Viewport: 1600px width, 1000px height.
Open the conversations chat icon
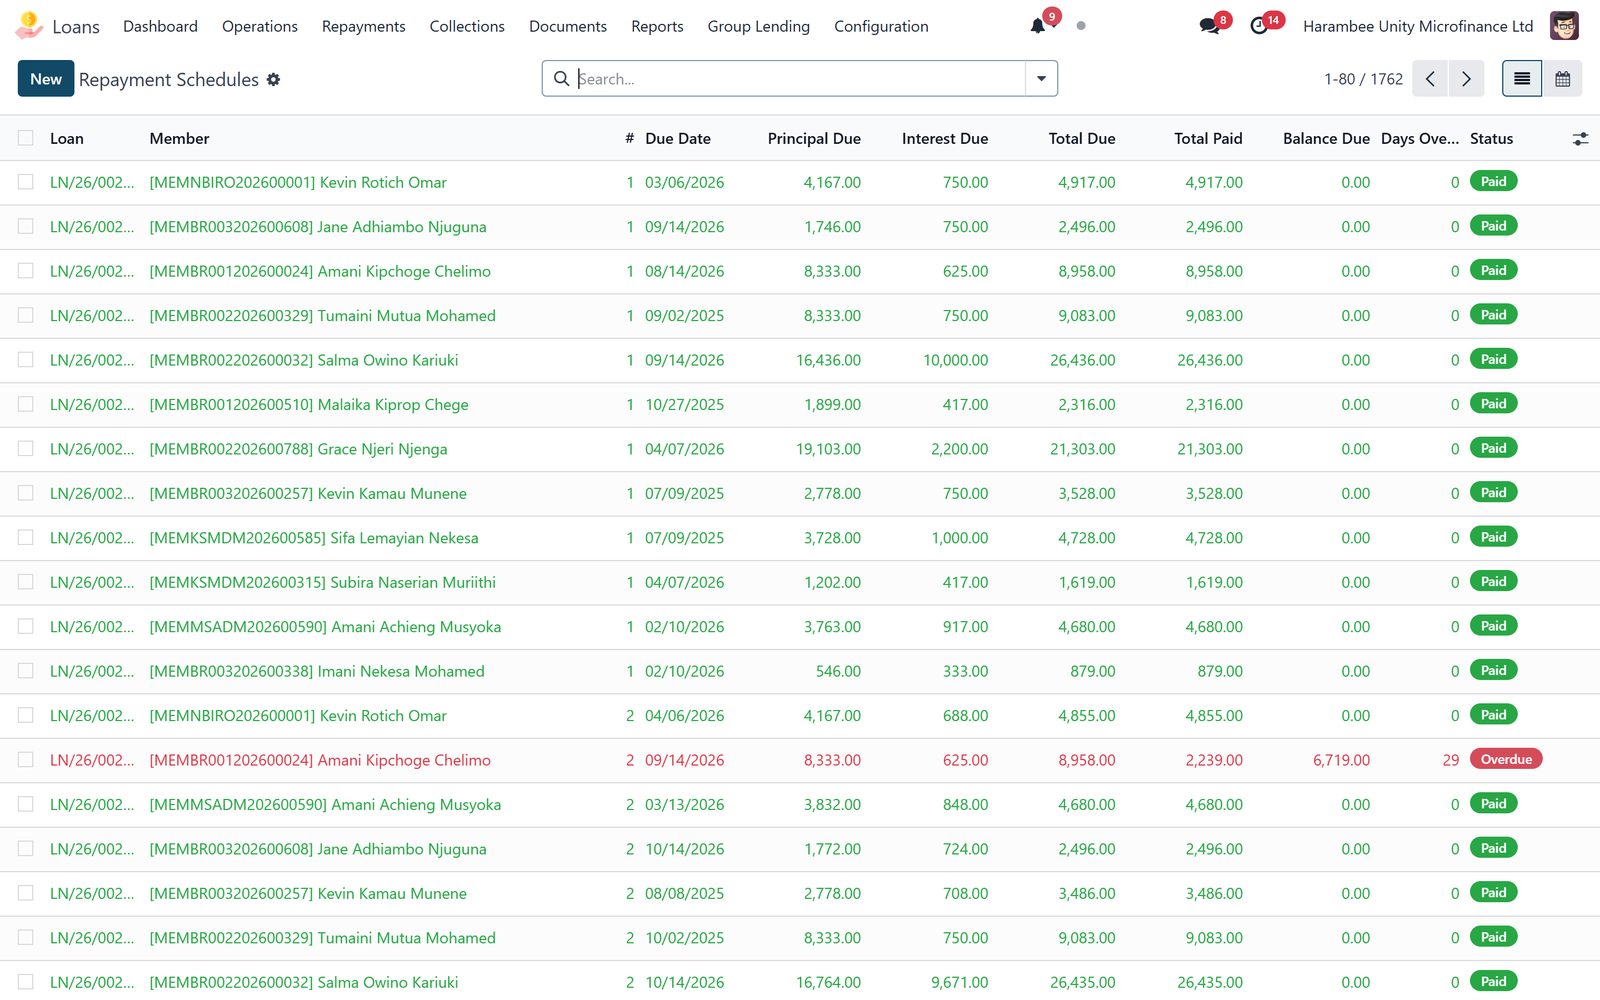tap(1209, 26)
